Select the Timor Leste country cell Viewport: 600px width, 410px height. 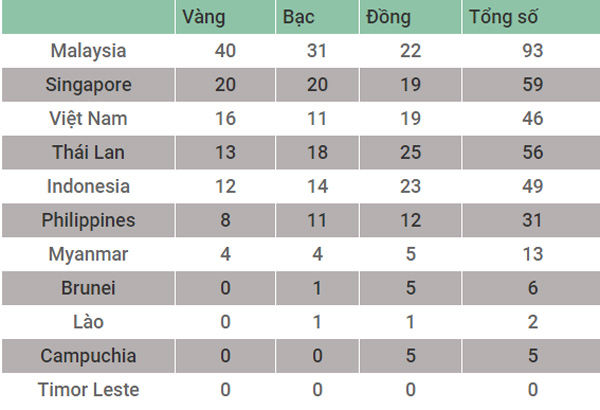[x=88, y=390]
